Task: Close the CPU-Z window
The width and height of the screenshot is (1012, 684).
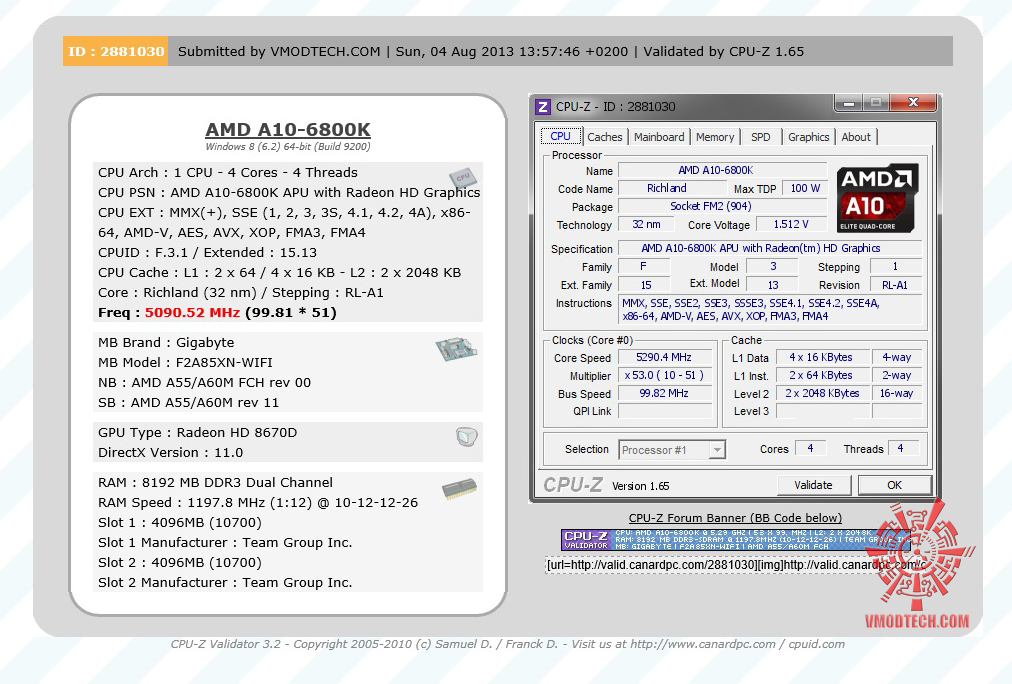Action: click(913, 103)
